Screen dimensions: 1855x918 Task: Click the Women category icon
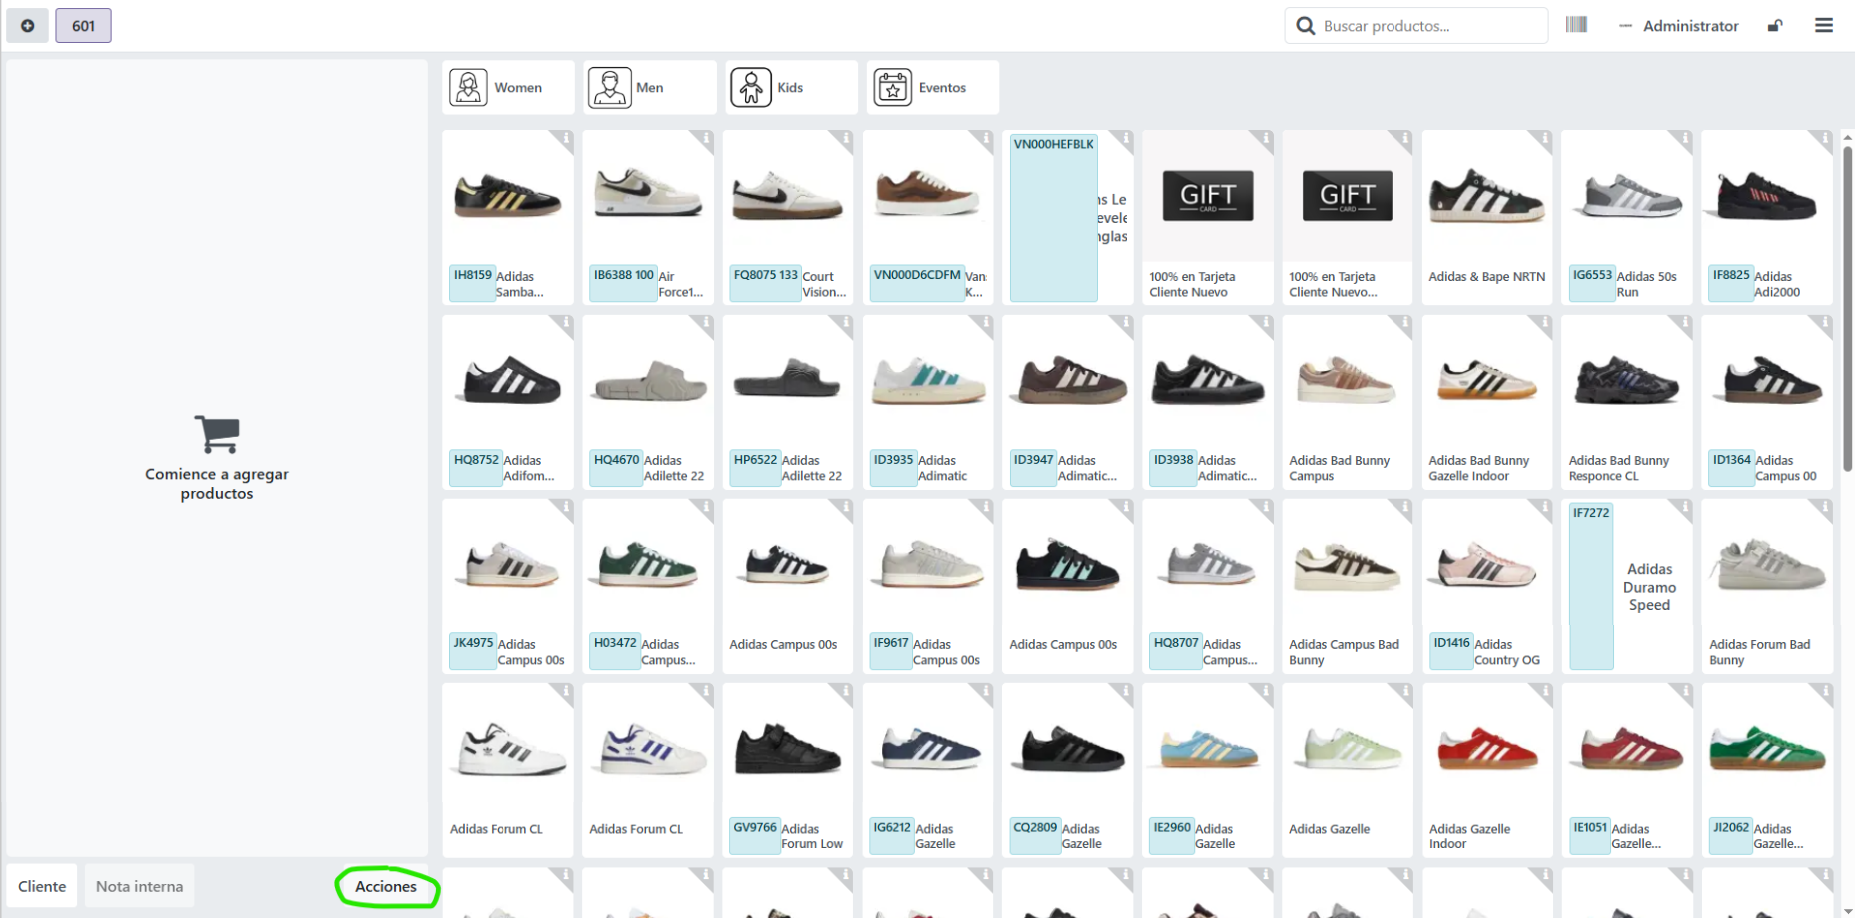[468, 88]
